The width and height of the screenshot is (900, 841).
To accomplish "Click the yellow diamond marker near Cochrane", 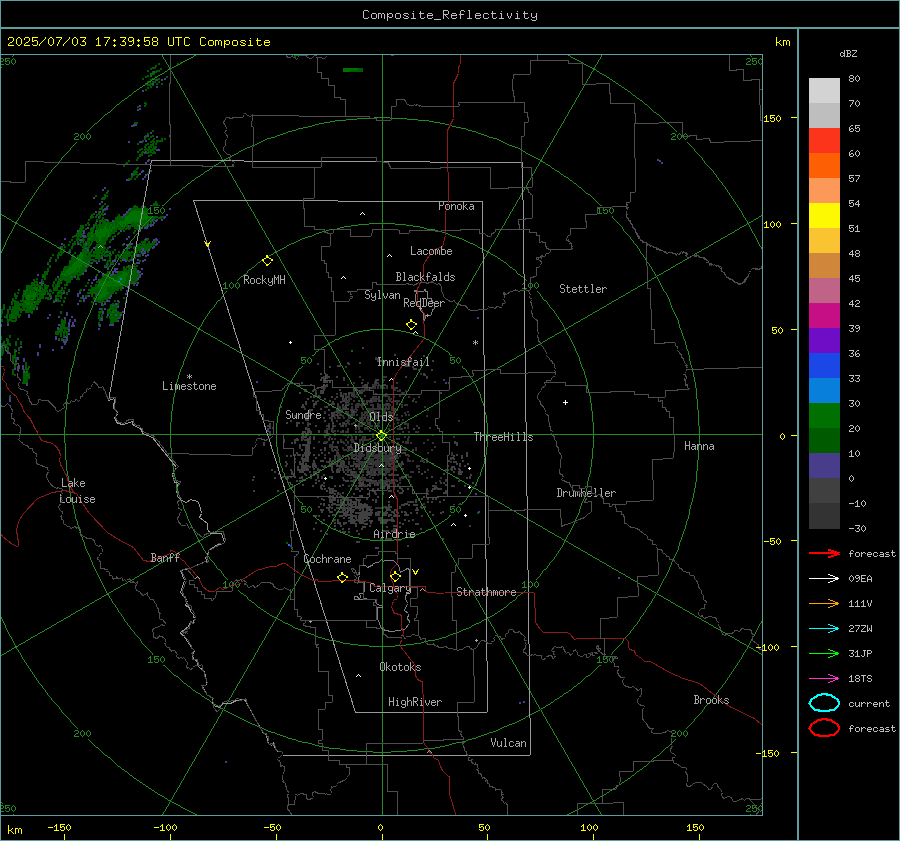I will [x=343, y=578].
